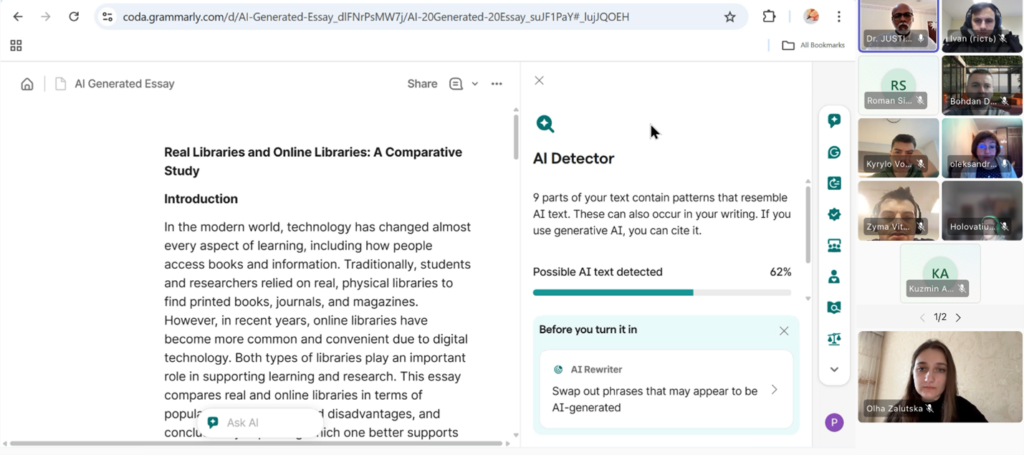
Task: Click the comments icon beside Share
Action: pos(456,84)
